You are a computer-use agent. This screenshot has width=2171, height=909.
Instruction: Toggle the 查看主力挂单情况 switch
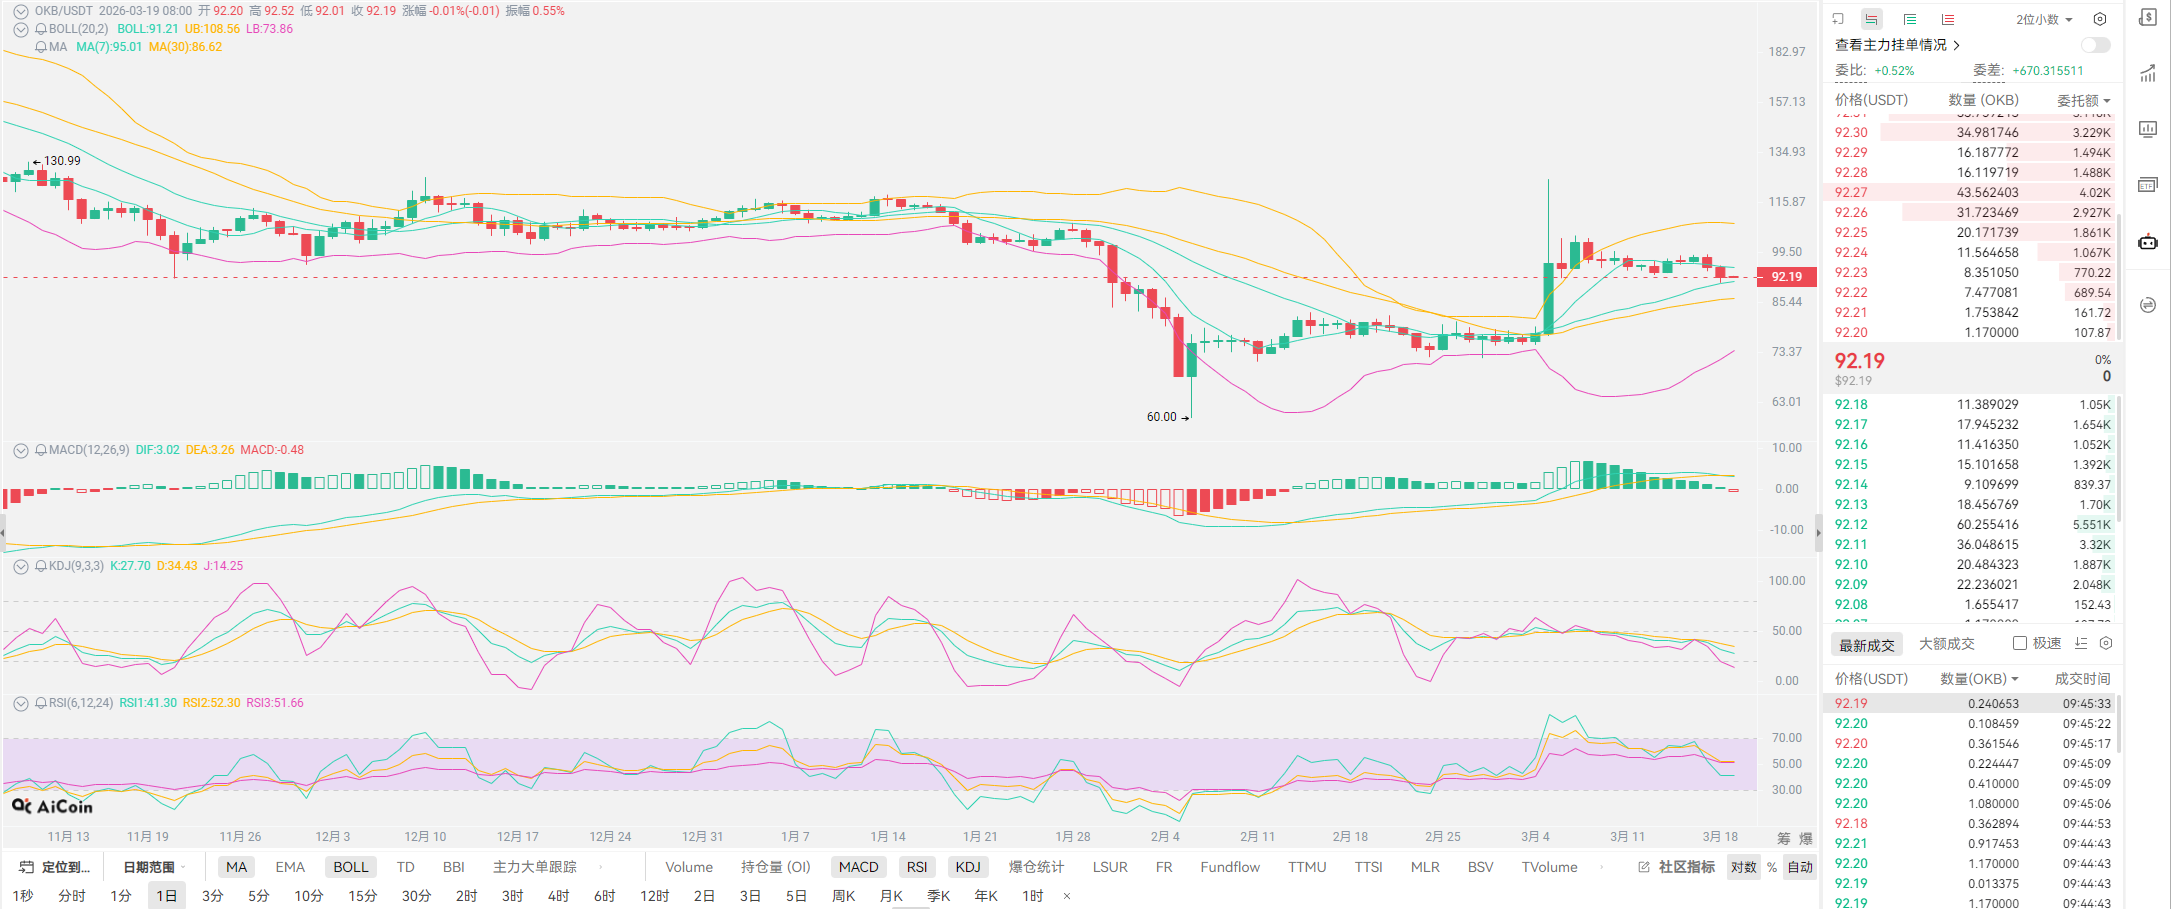(2095, 45)
